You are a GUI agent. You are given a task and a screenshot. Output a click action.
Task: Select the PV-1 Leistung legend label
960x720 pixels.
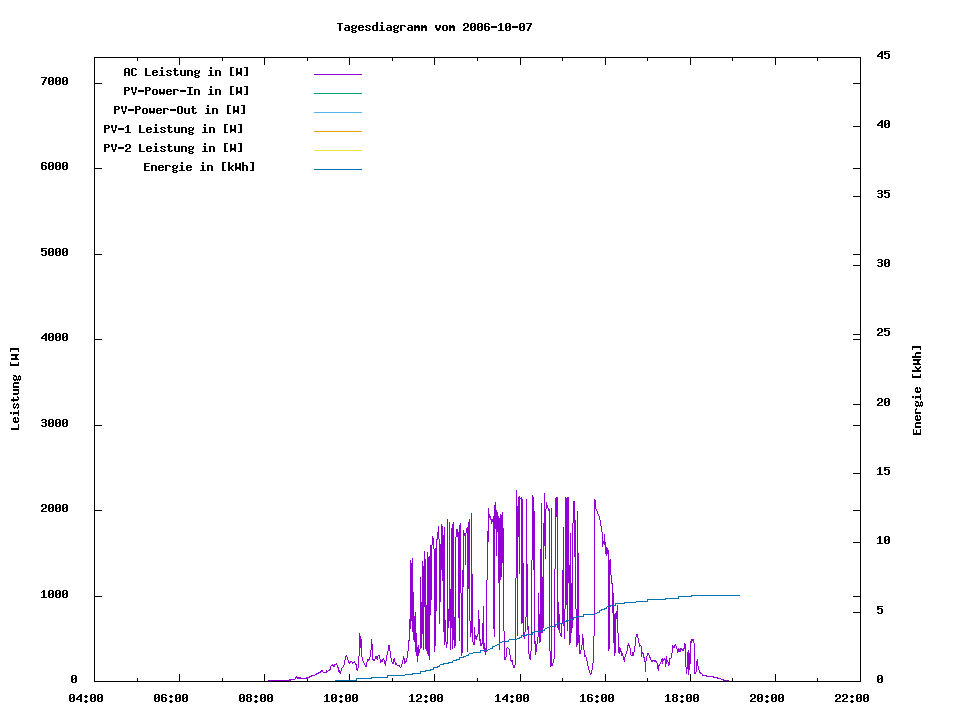(x=173, y=129)
